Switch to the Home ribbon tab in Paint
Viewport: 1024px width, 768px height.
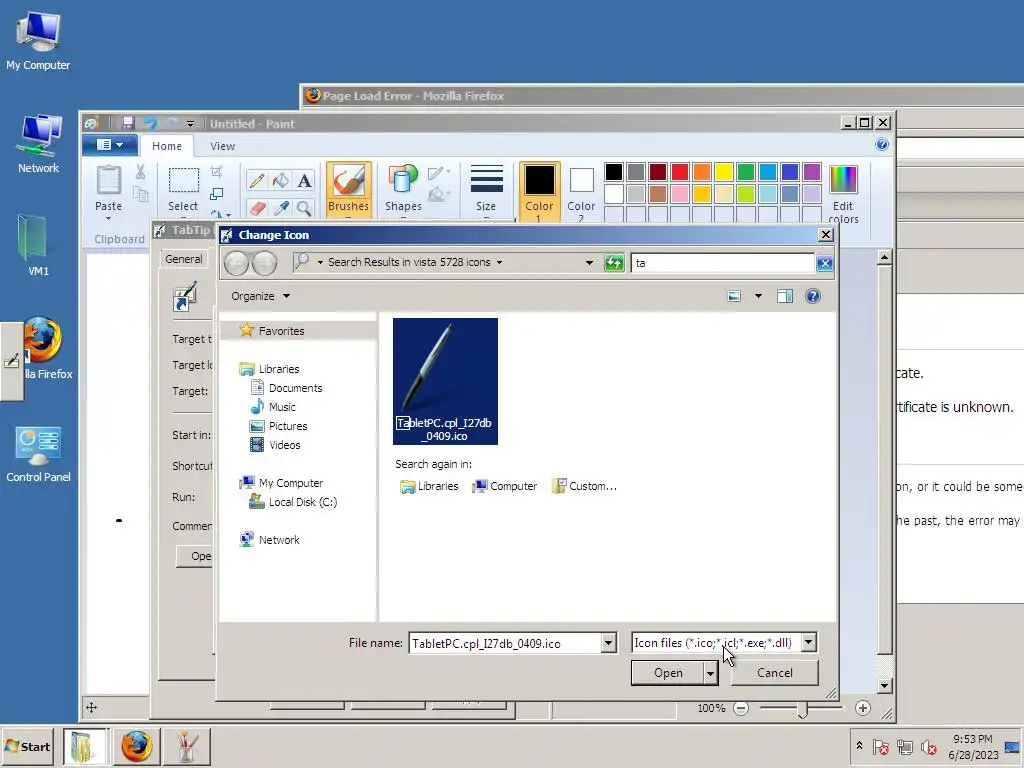(x=167, y=146)
